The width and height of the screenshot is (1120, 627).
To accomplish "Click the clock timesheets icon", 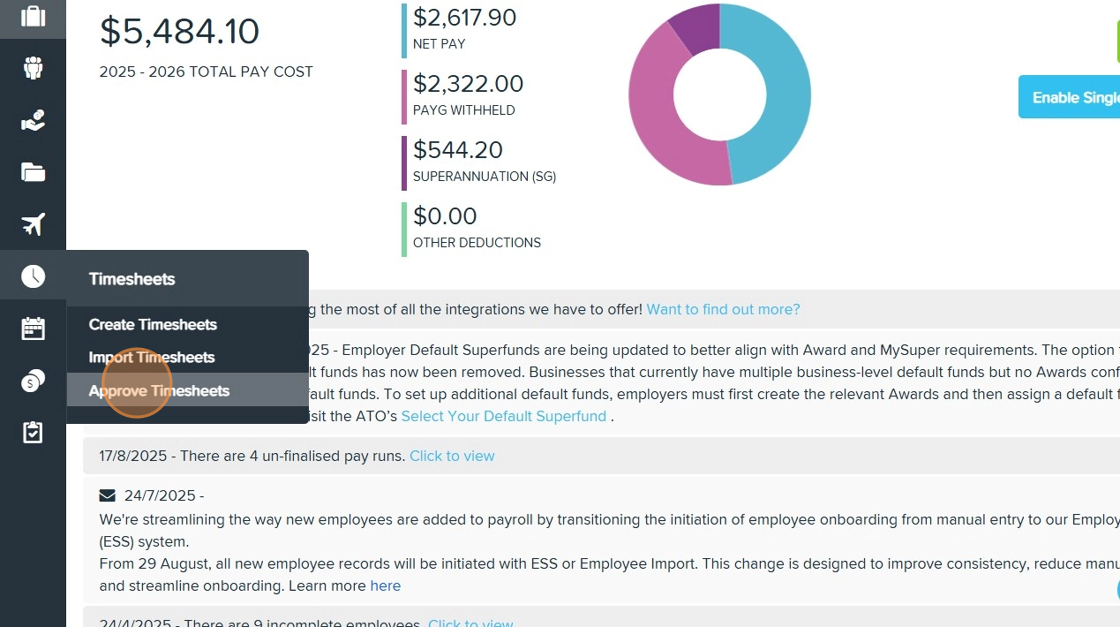I will coord(33,276).
